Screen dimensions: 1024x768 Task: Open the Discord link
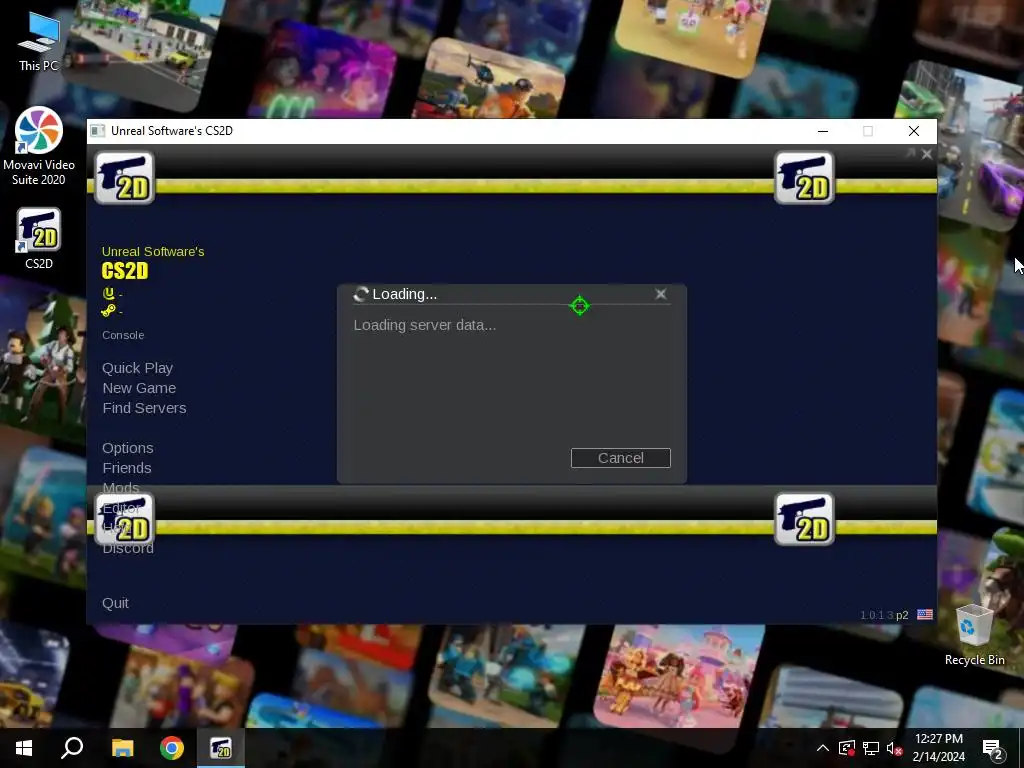coord(128,549)
